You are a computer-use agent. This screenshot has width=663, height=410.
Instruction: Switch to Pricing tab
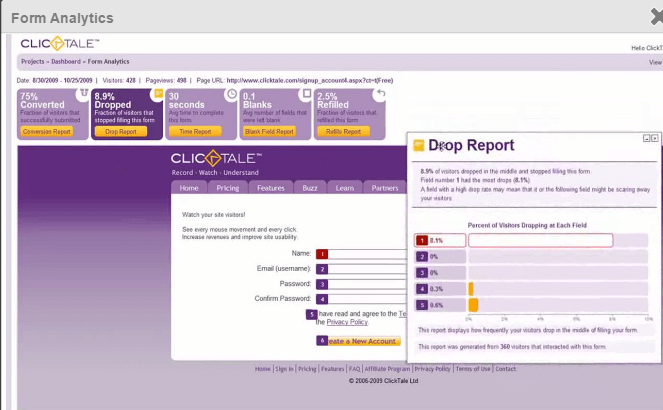click(x=227, y=188)
